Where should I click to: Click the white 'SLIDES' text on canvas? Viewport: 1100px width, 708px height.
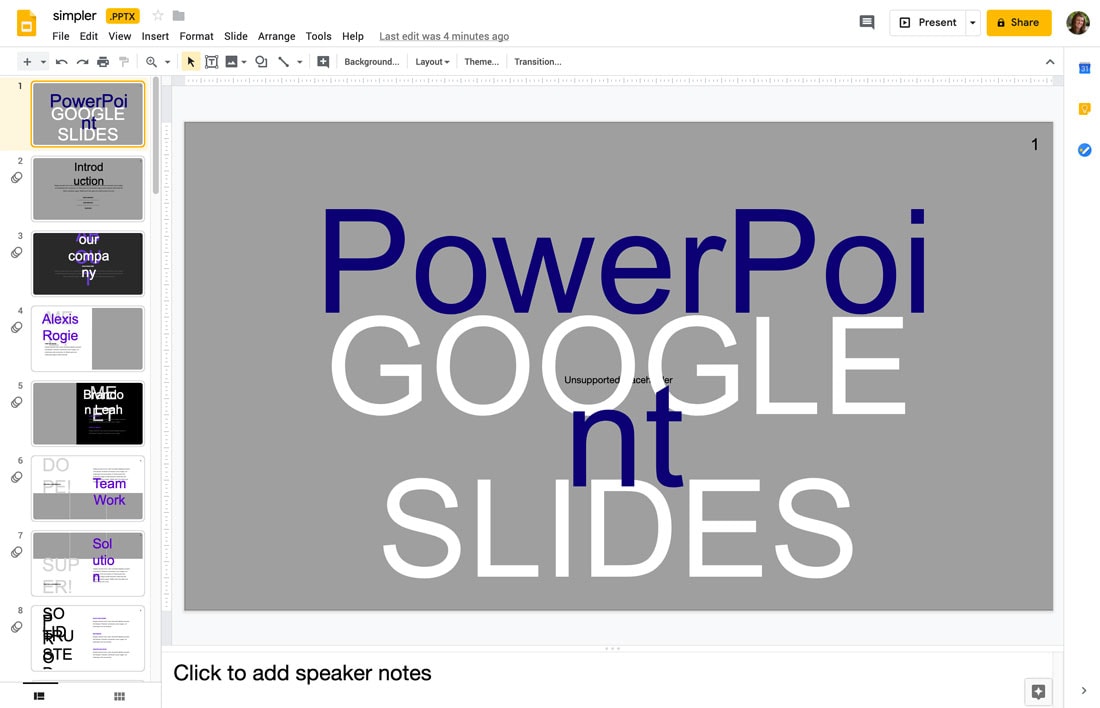618,528
